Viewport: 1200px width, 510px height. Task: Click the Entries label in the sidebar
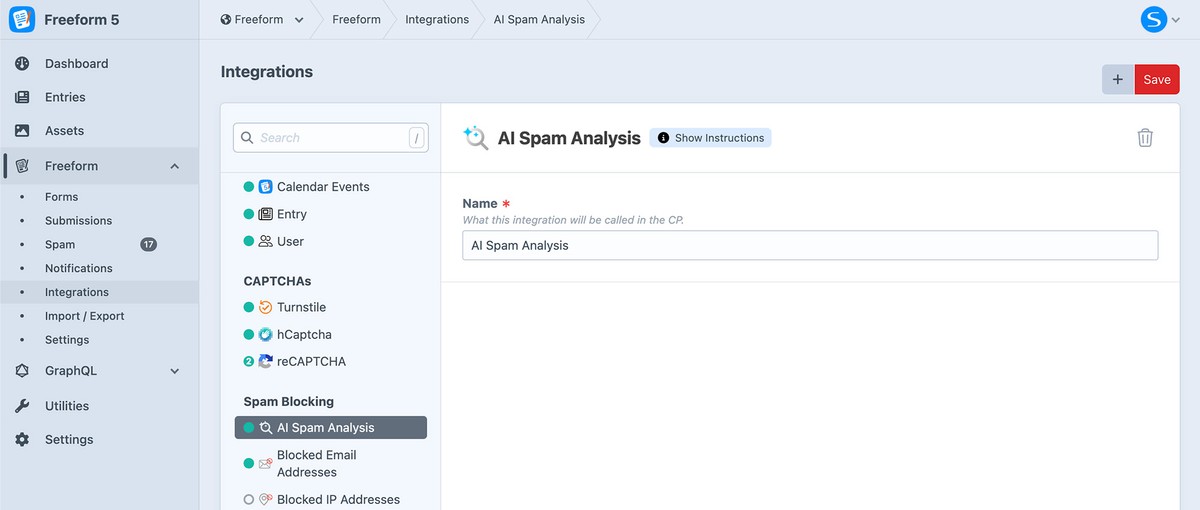point(65,97)
